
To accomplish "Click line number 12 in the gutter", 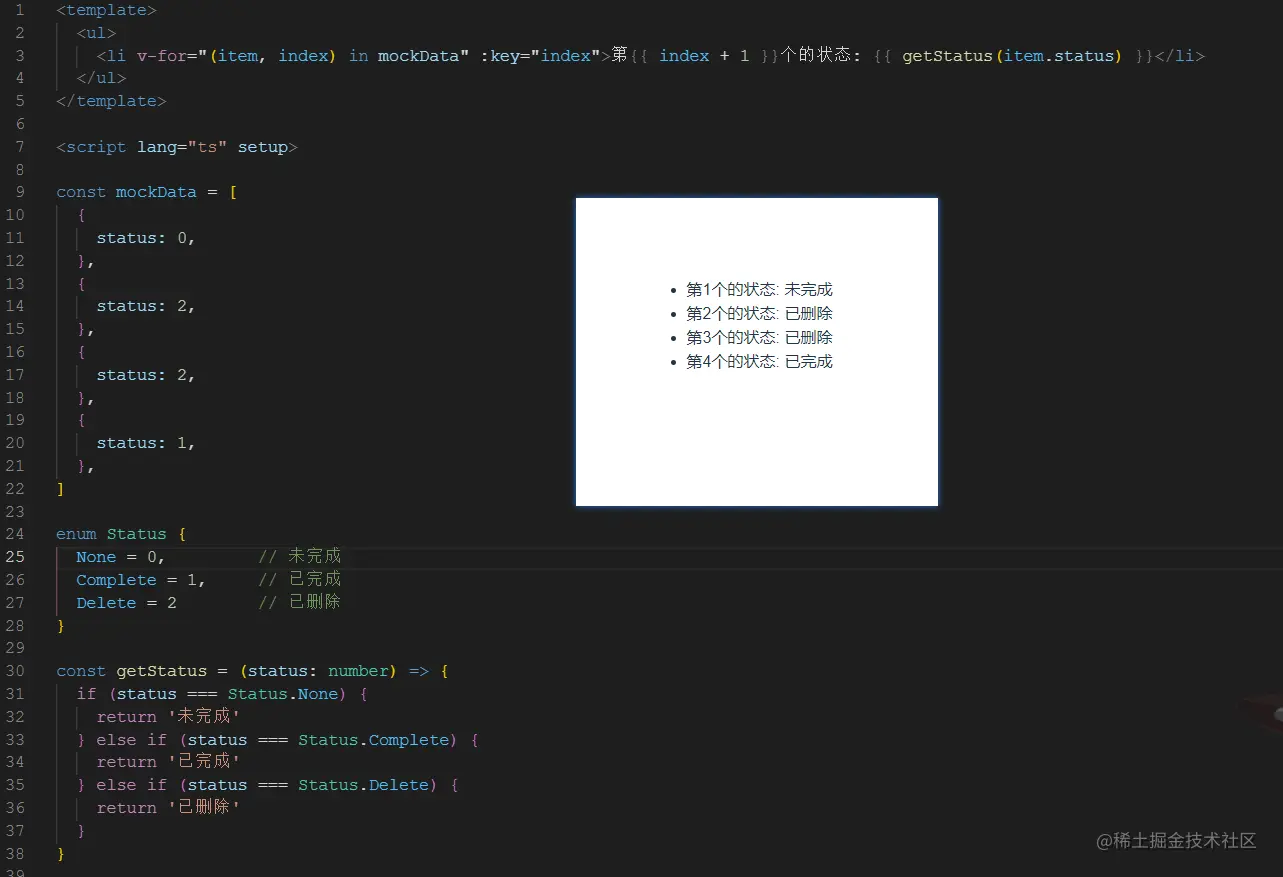I will tap(14, 261).
